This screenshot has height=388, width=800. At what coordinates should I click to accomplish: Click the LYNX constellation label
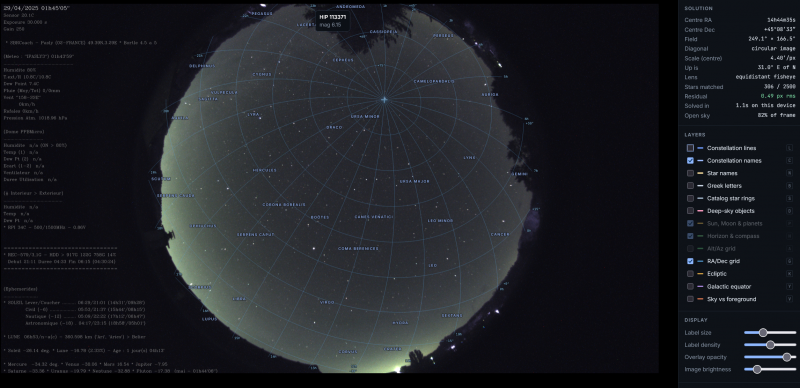coord(469,157)
